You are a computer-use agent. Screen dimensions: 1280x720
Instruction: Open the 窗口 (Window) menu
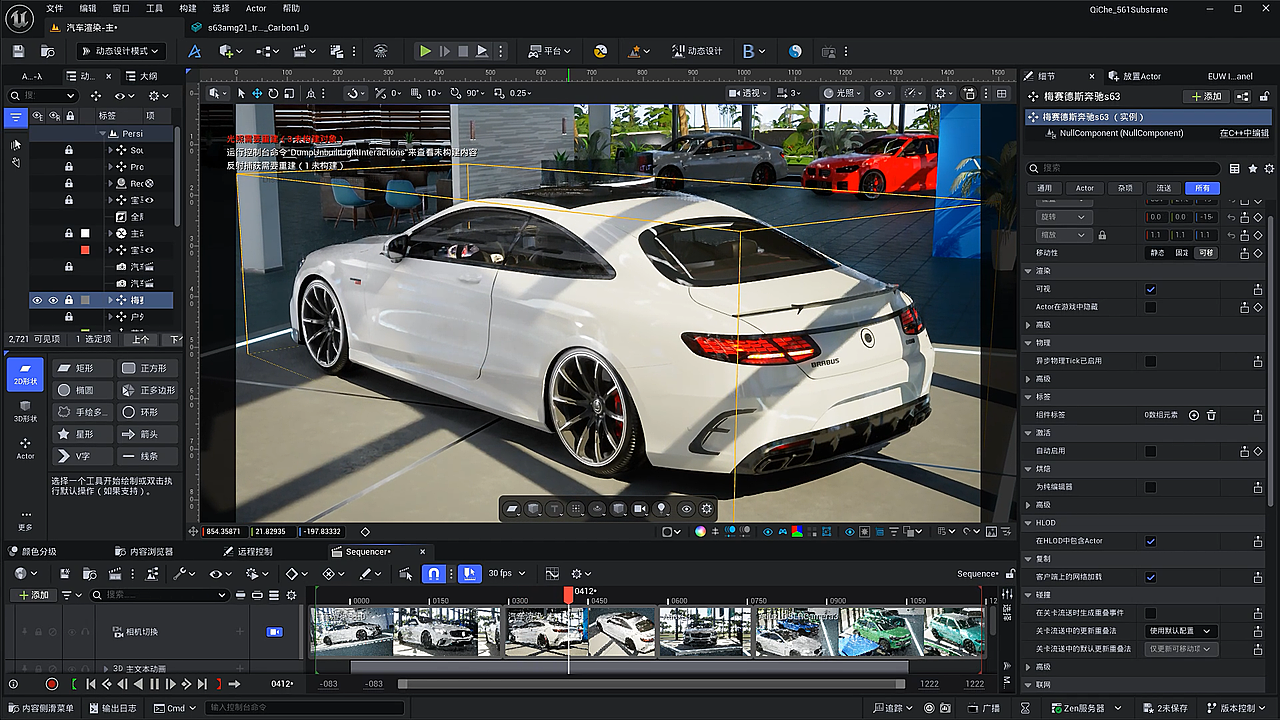[120, 8]
